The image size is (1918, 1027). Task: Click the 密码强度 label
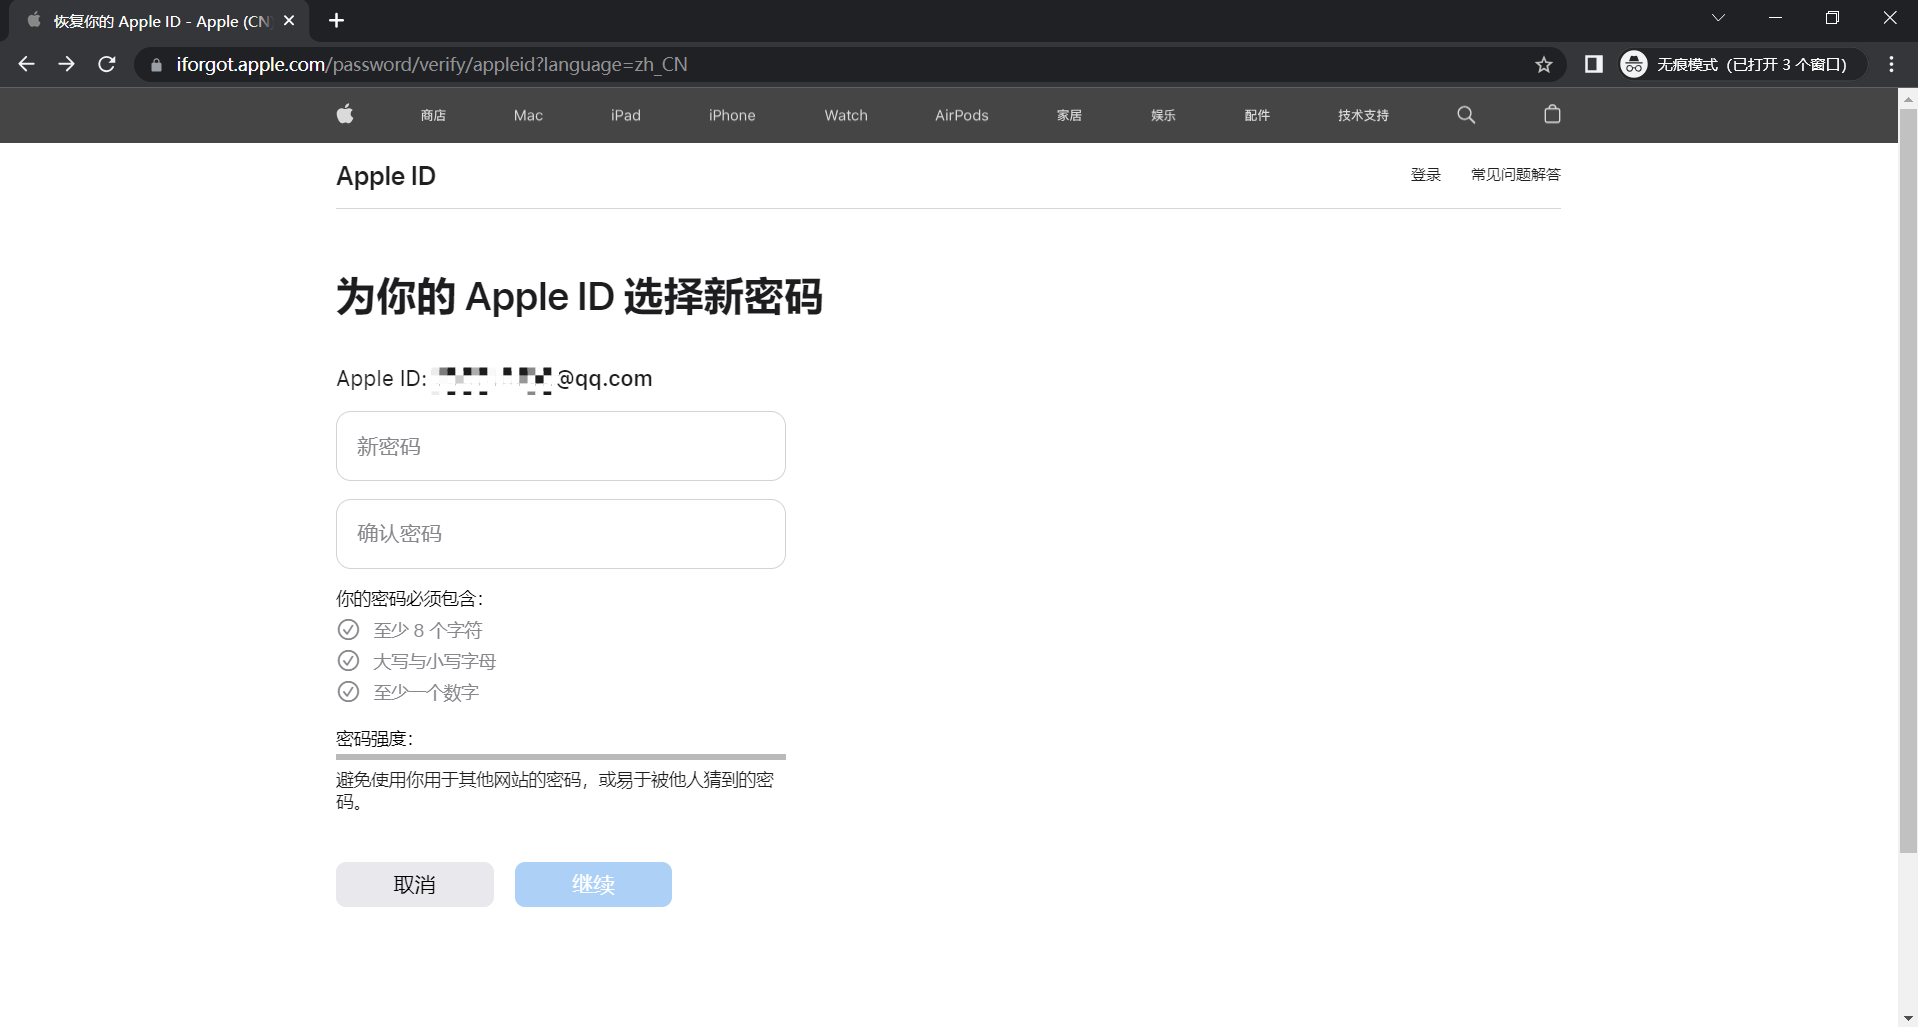pyautogui.click(x=375, y=738)
